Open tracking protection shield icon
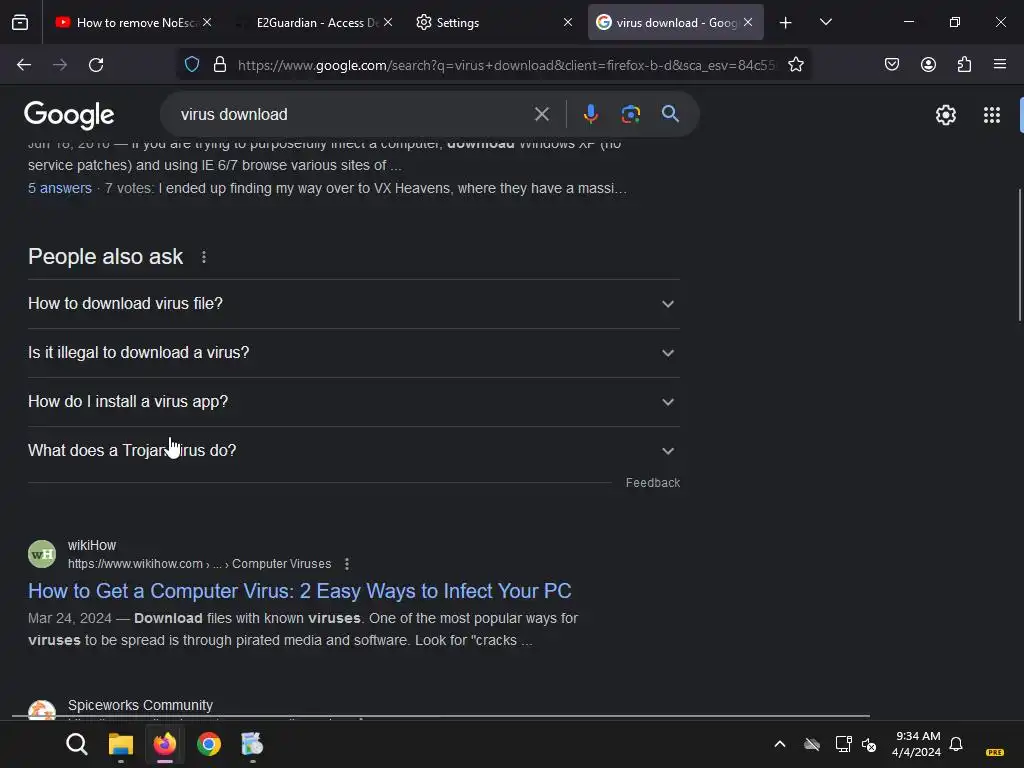 pyautogui.click(x=191, y=65)
